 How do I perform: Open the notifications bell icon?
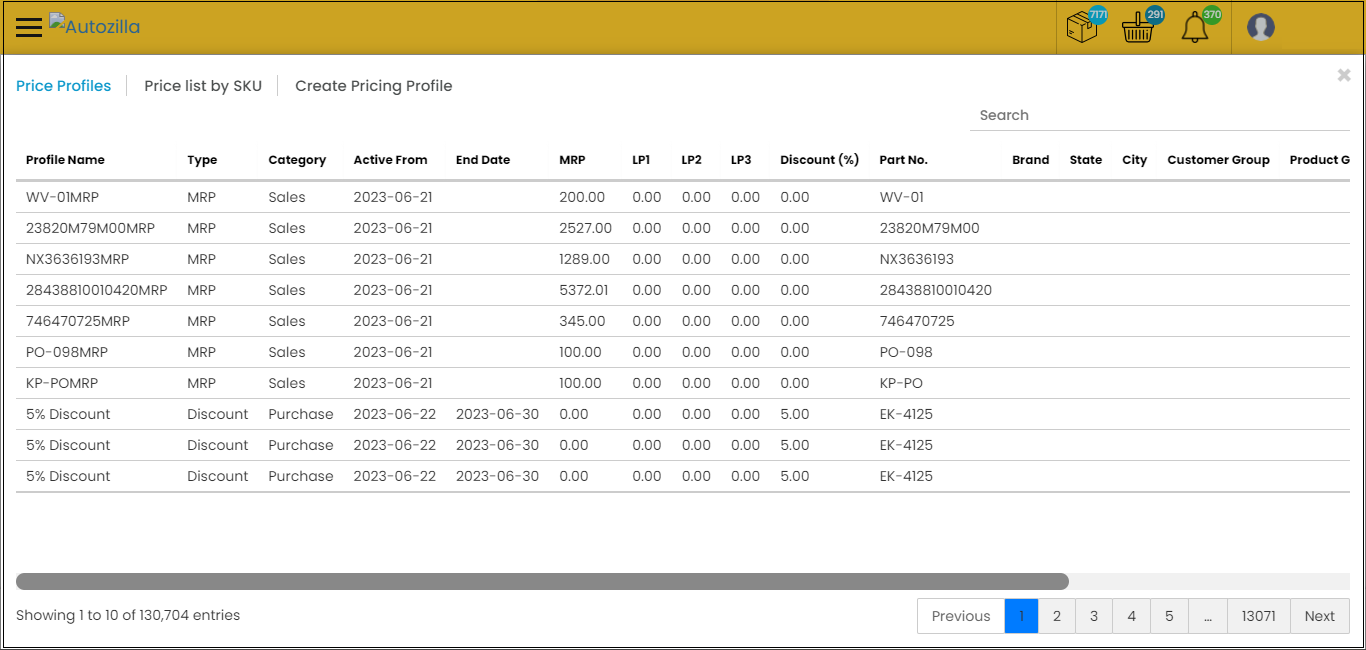pos(1195,28)
